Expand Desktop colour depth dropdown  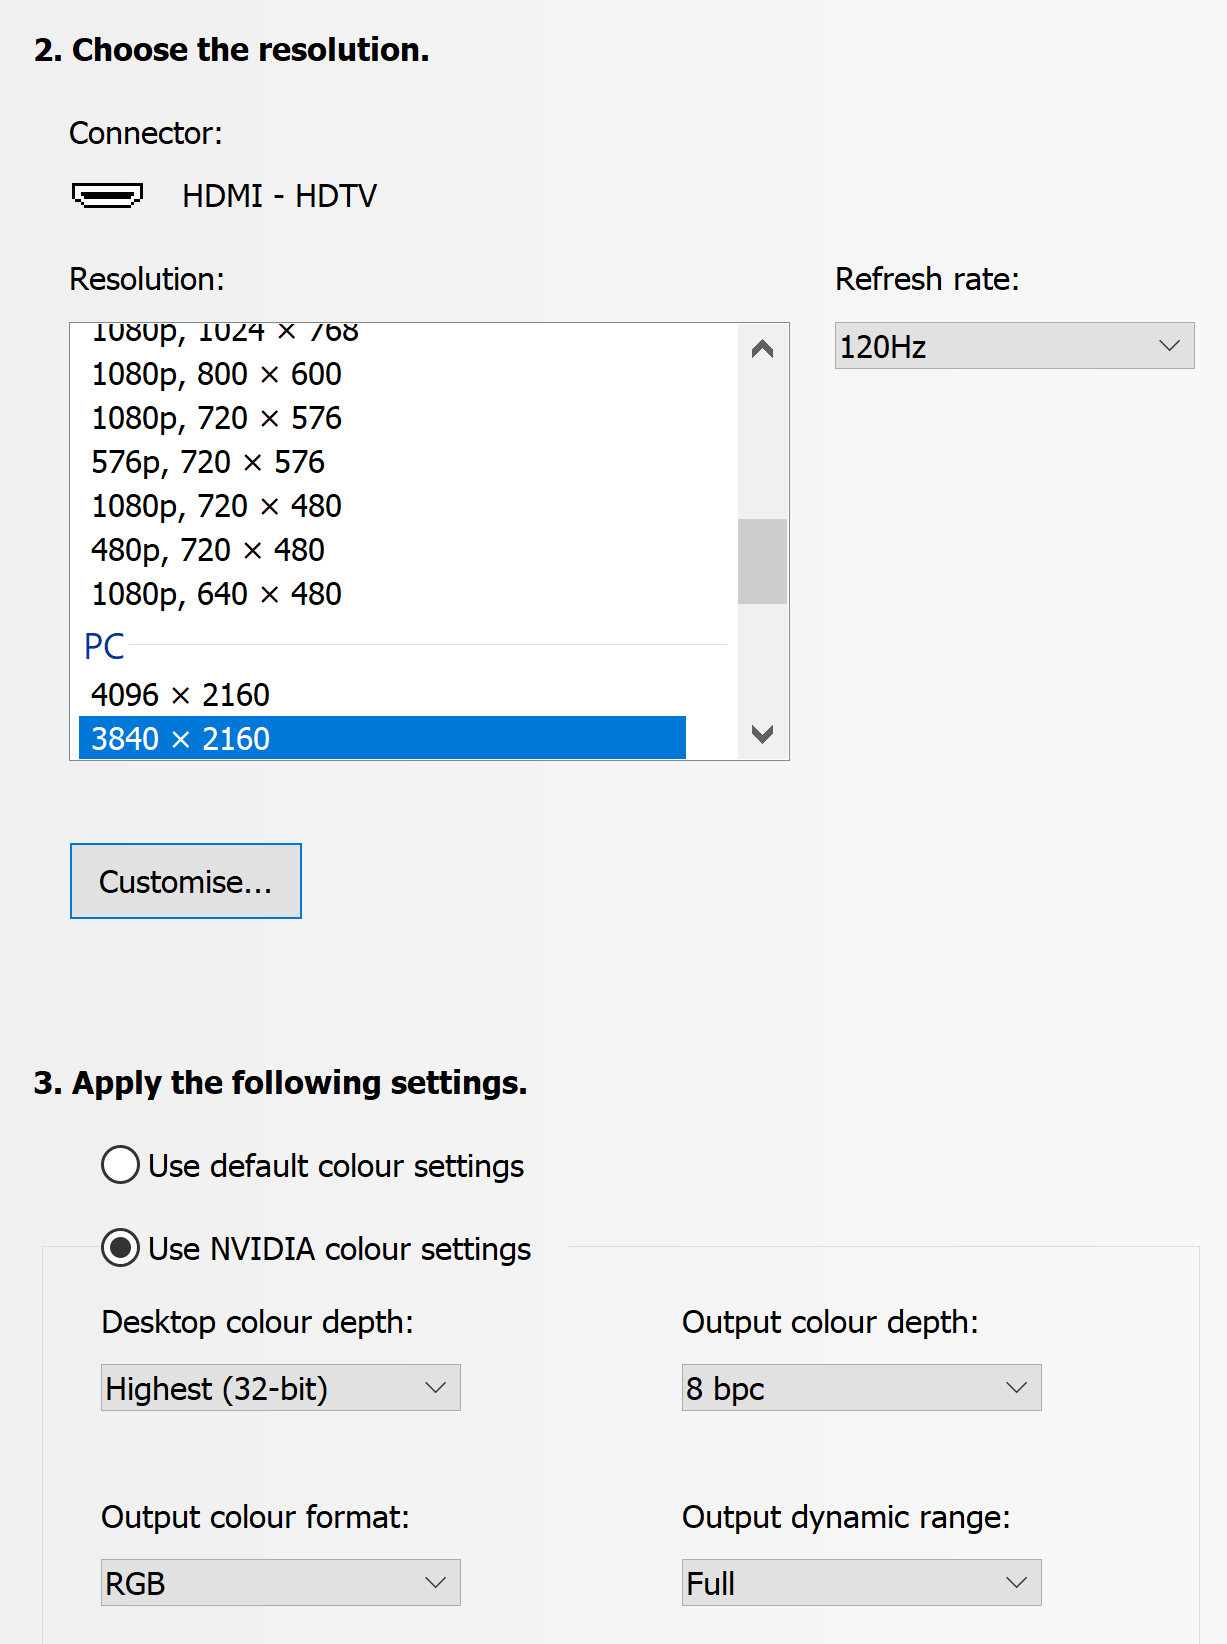(x=281, y=1388)
